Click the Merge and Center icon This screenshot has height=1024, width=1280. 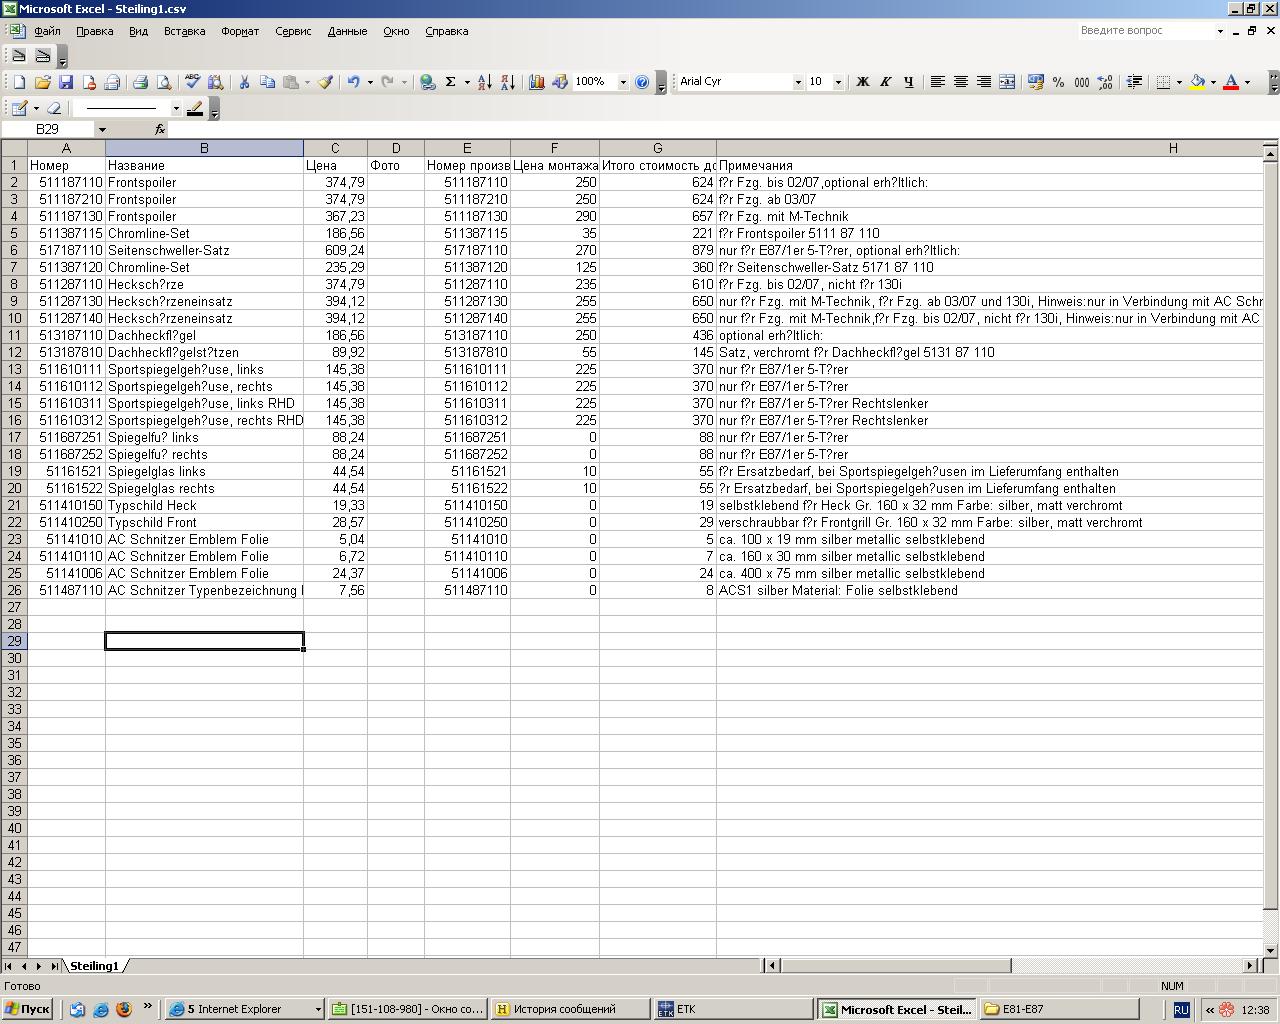click(1007, 82)
